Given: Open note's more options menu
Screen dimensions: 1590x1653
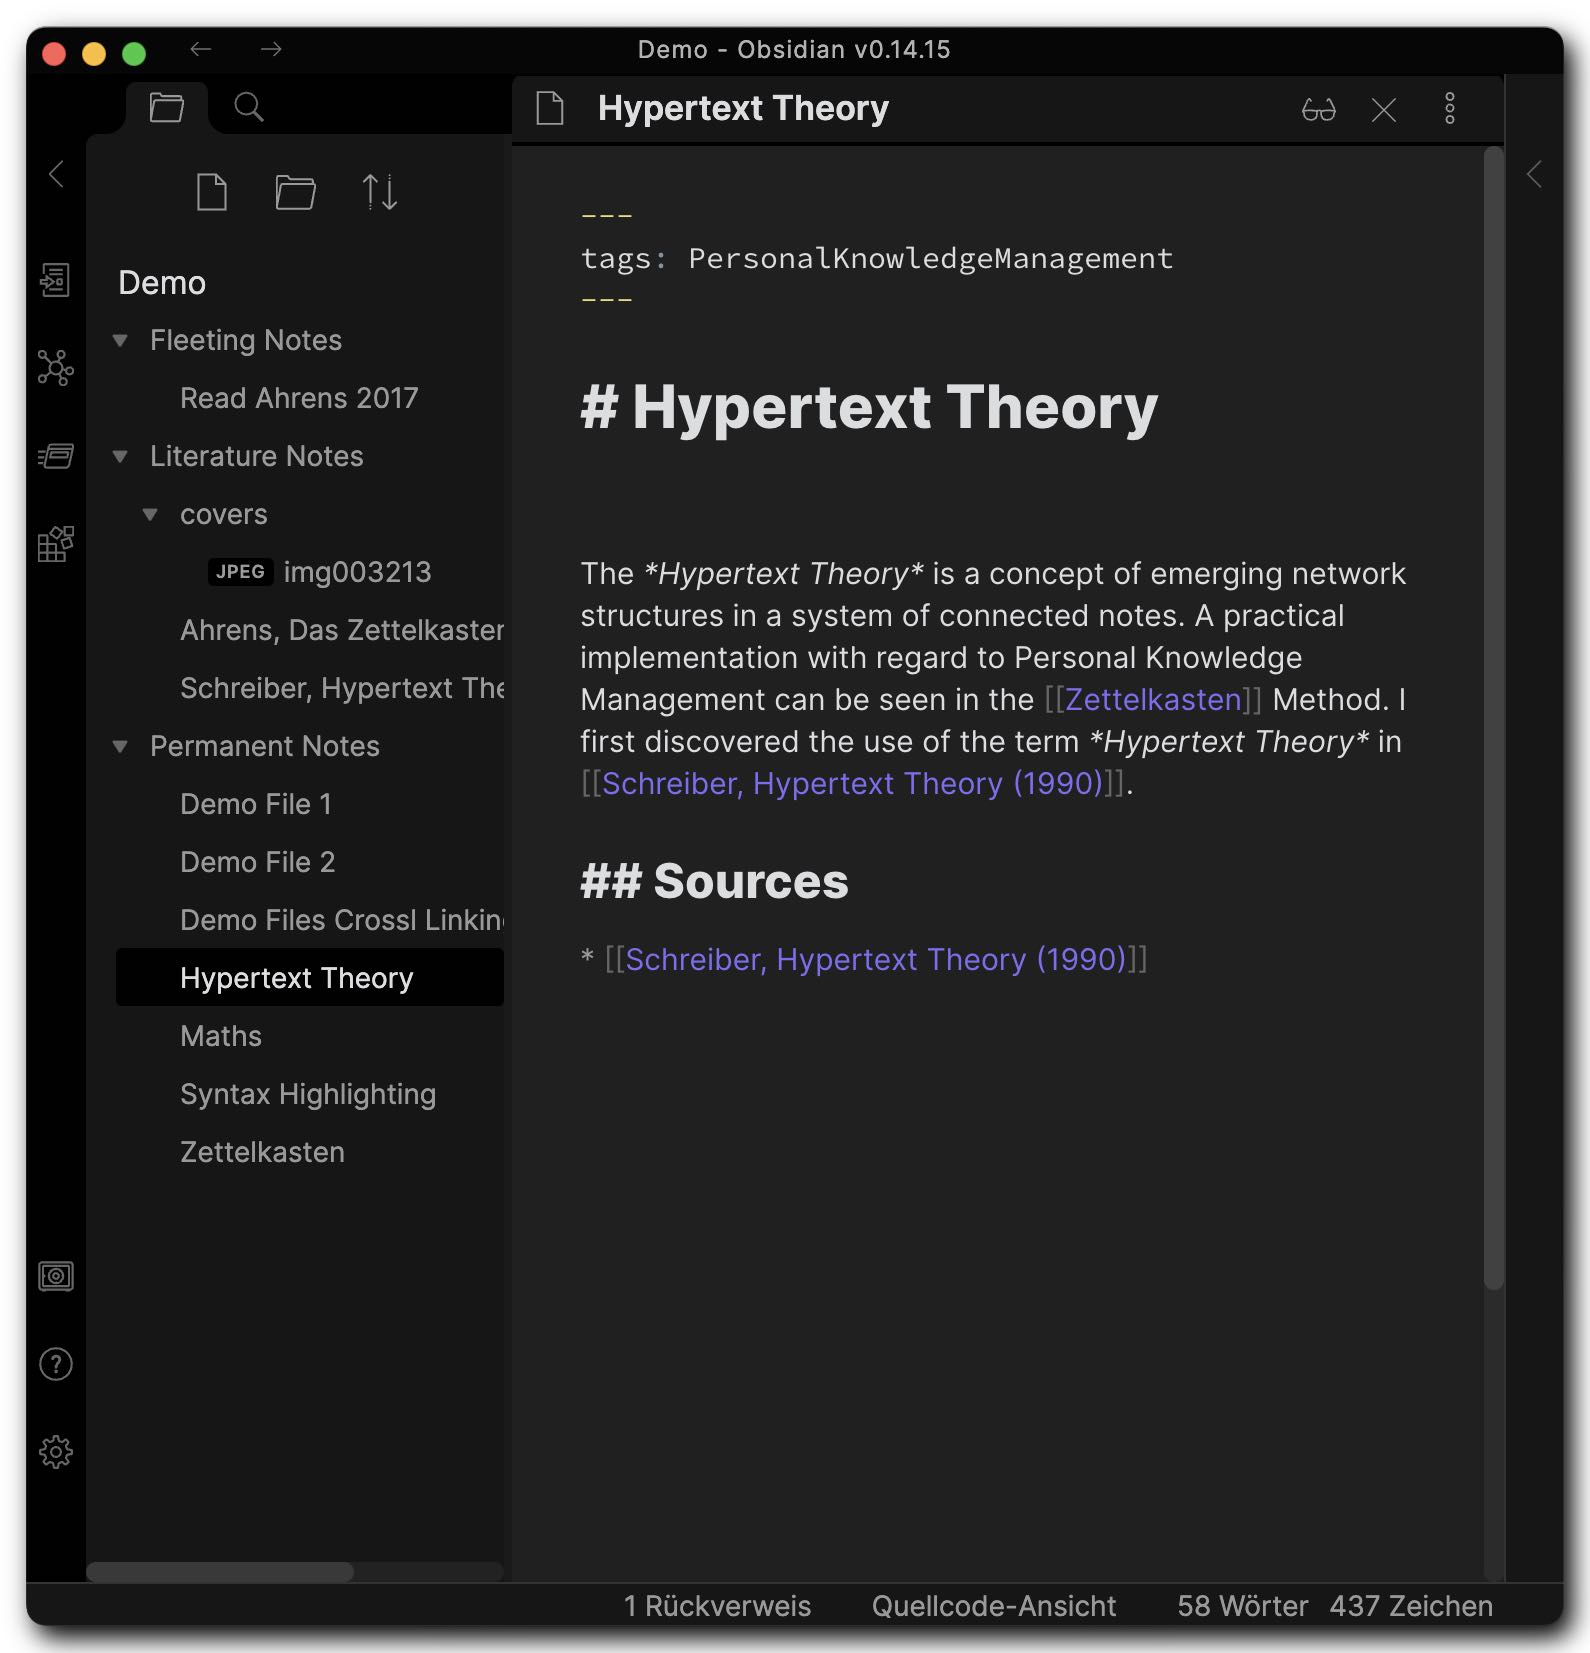Looking at the screenshot, I should pos(1449,109).
